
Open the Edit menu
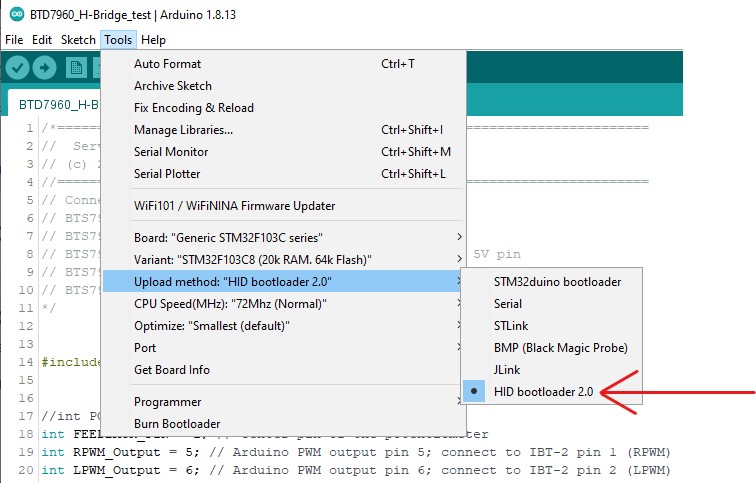[x=42, y=40]
